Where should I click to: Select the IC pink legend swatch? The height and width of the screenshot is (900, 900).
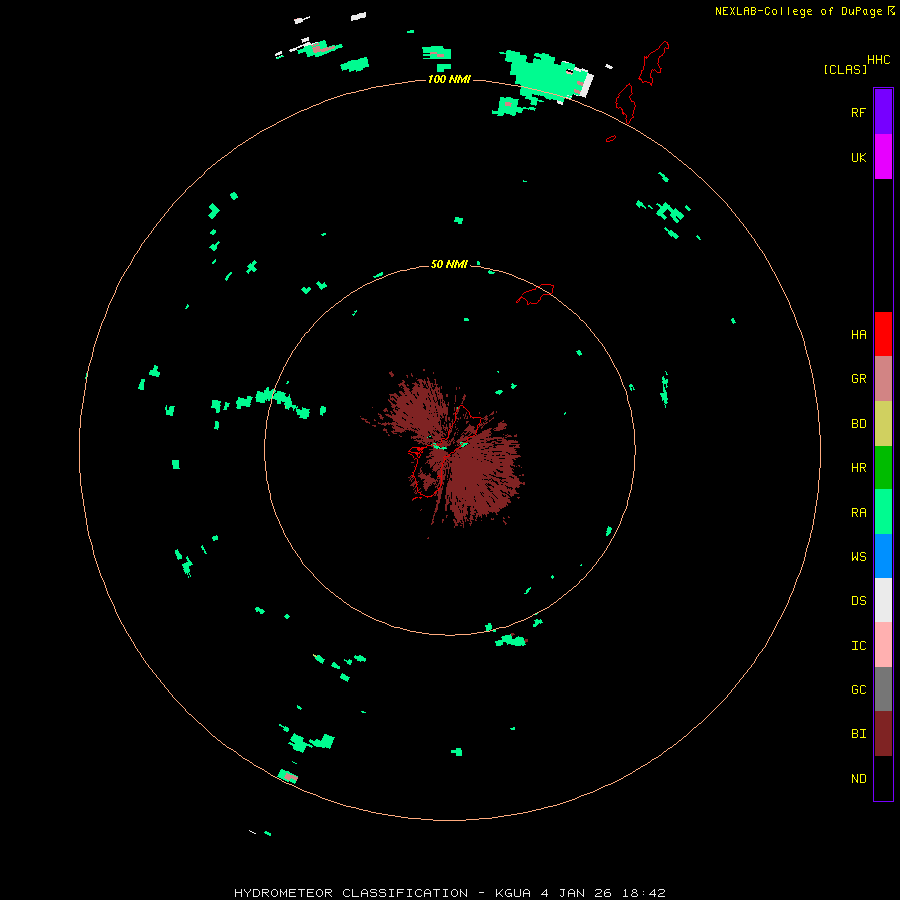tap(883, 645)
